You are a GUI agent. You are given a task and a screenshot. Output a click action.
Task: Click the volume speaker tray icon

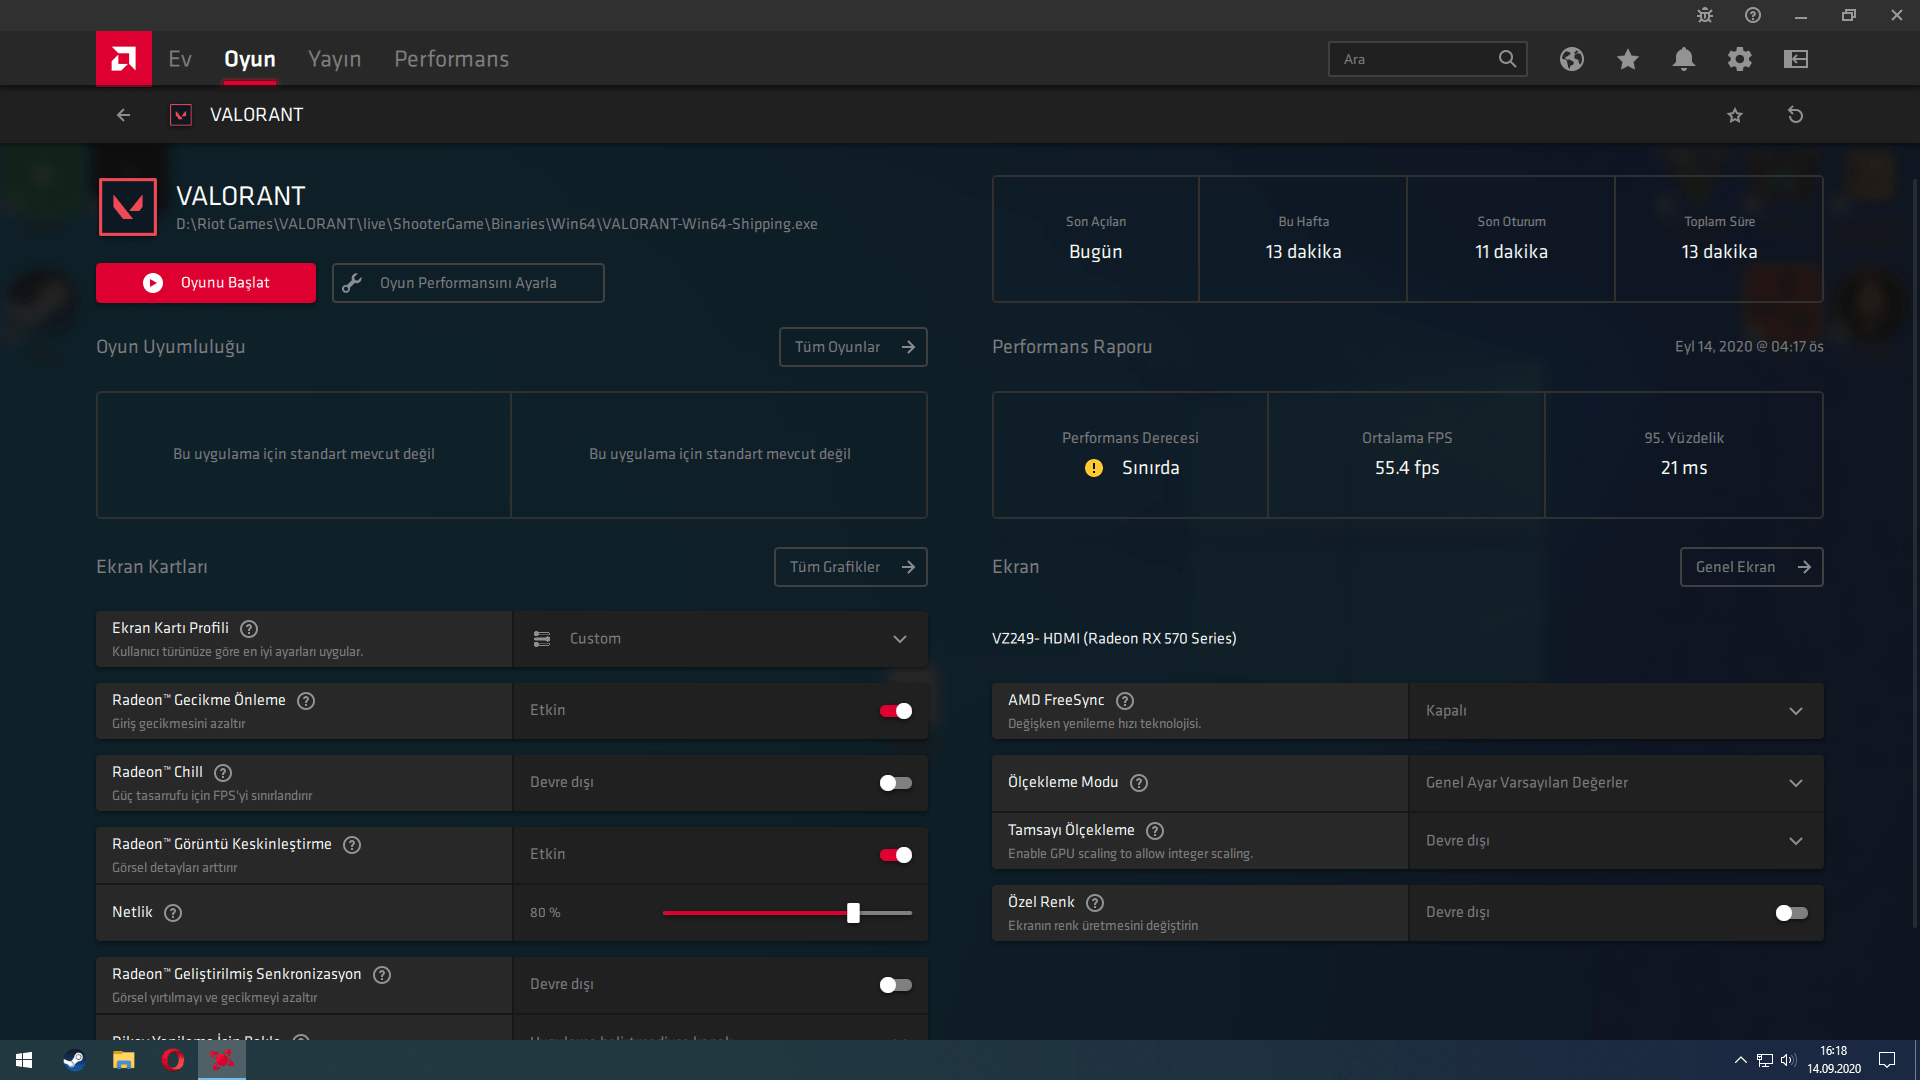[x=1788, y=1060]
